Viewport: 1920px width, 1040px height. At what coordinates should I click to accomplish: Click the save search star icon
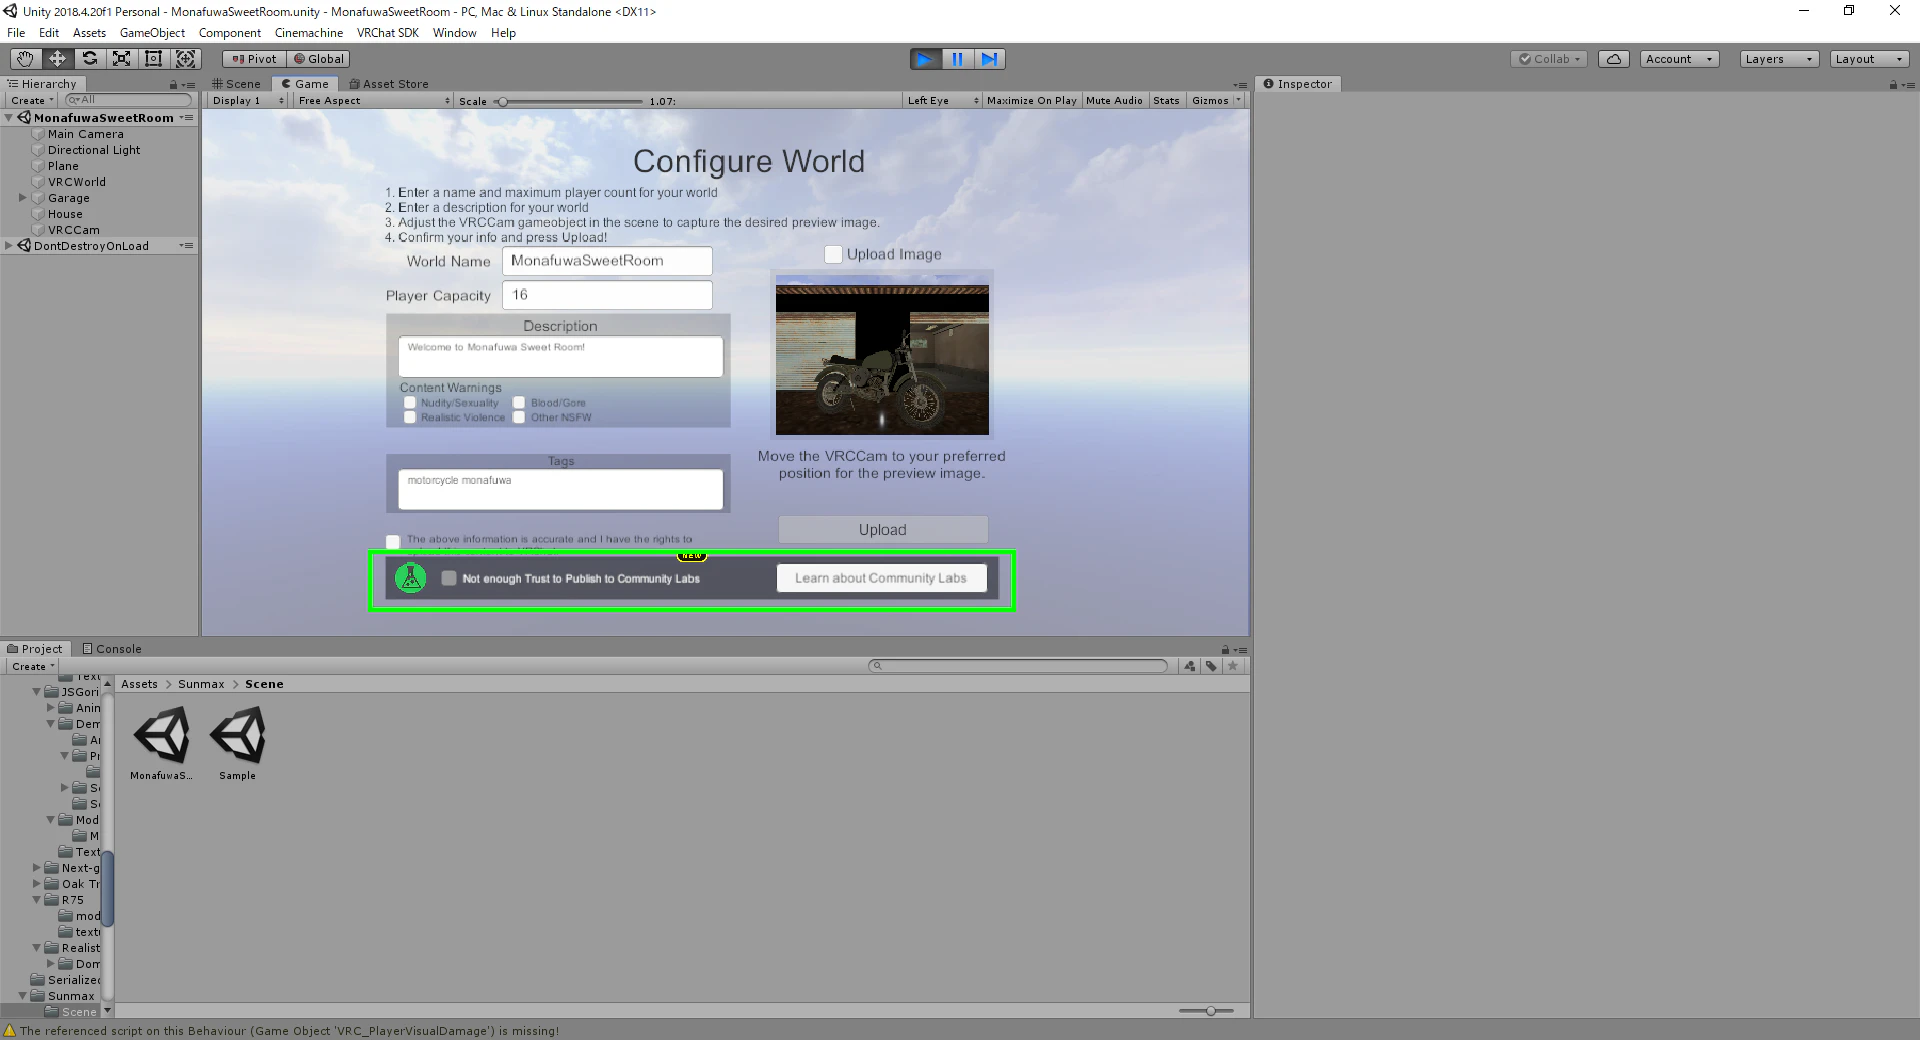click(1233, 666)
